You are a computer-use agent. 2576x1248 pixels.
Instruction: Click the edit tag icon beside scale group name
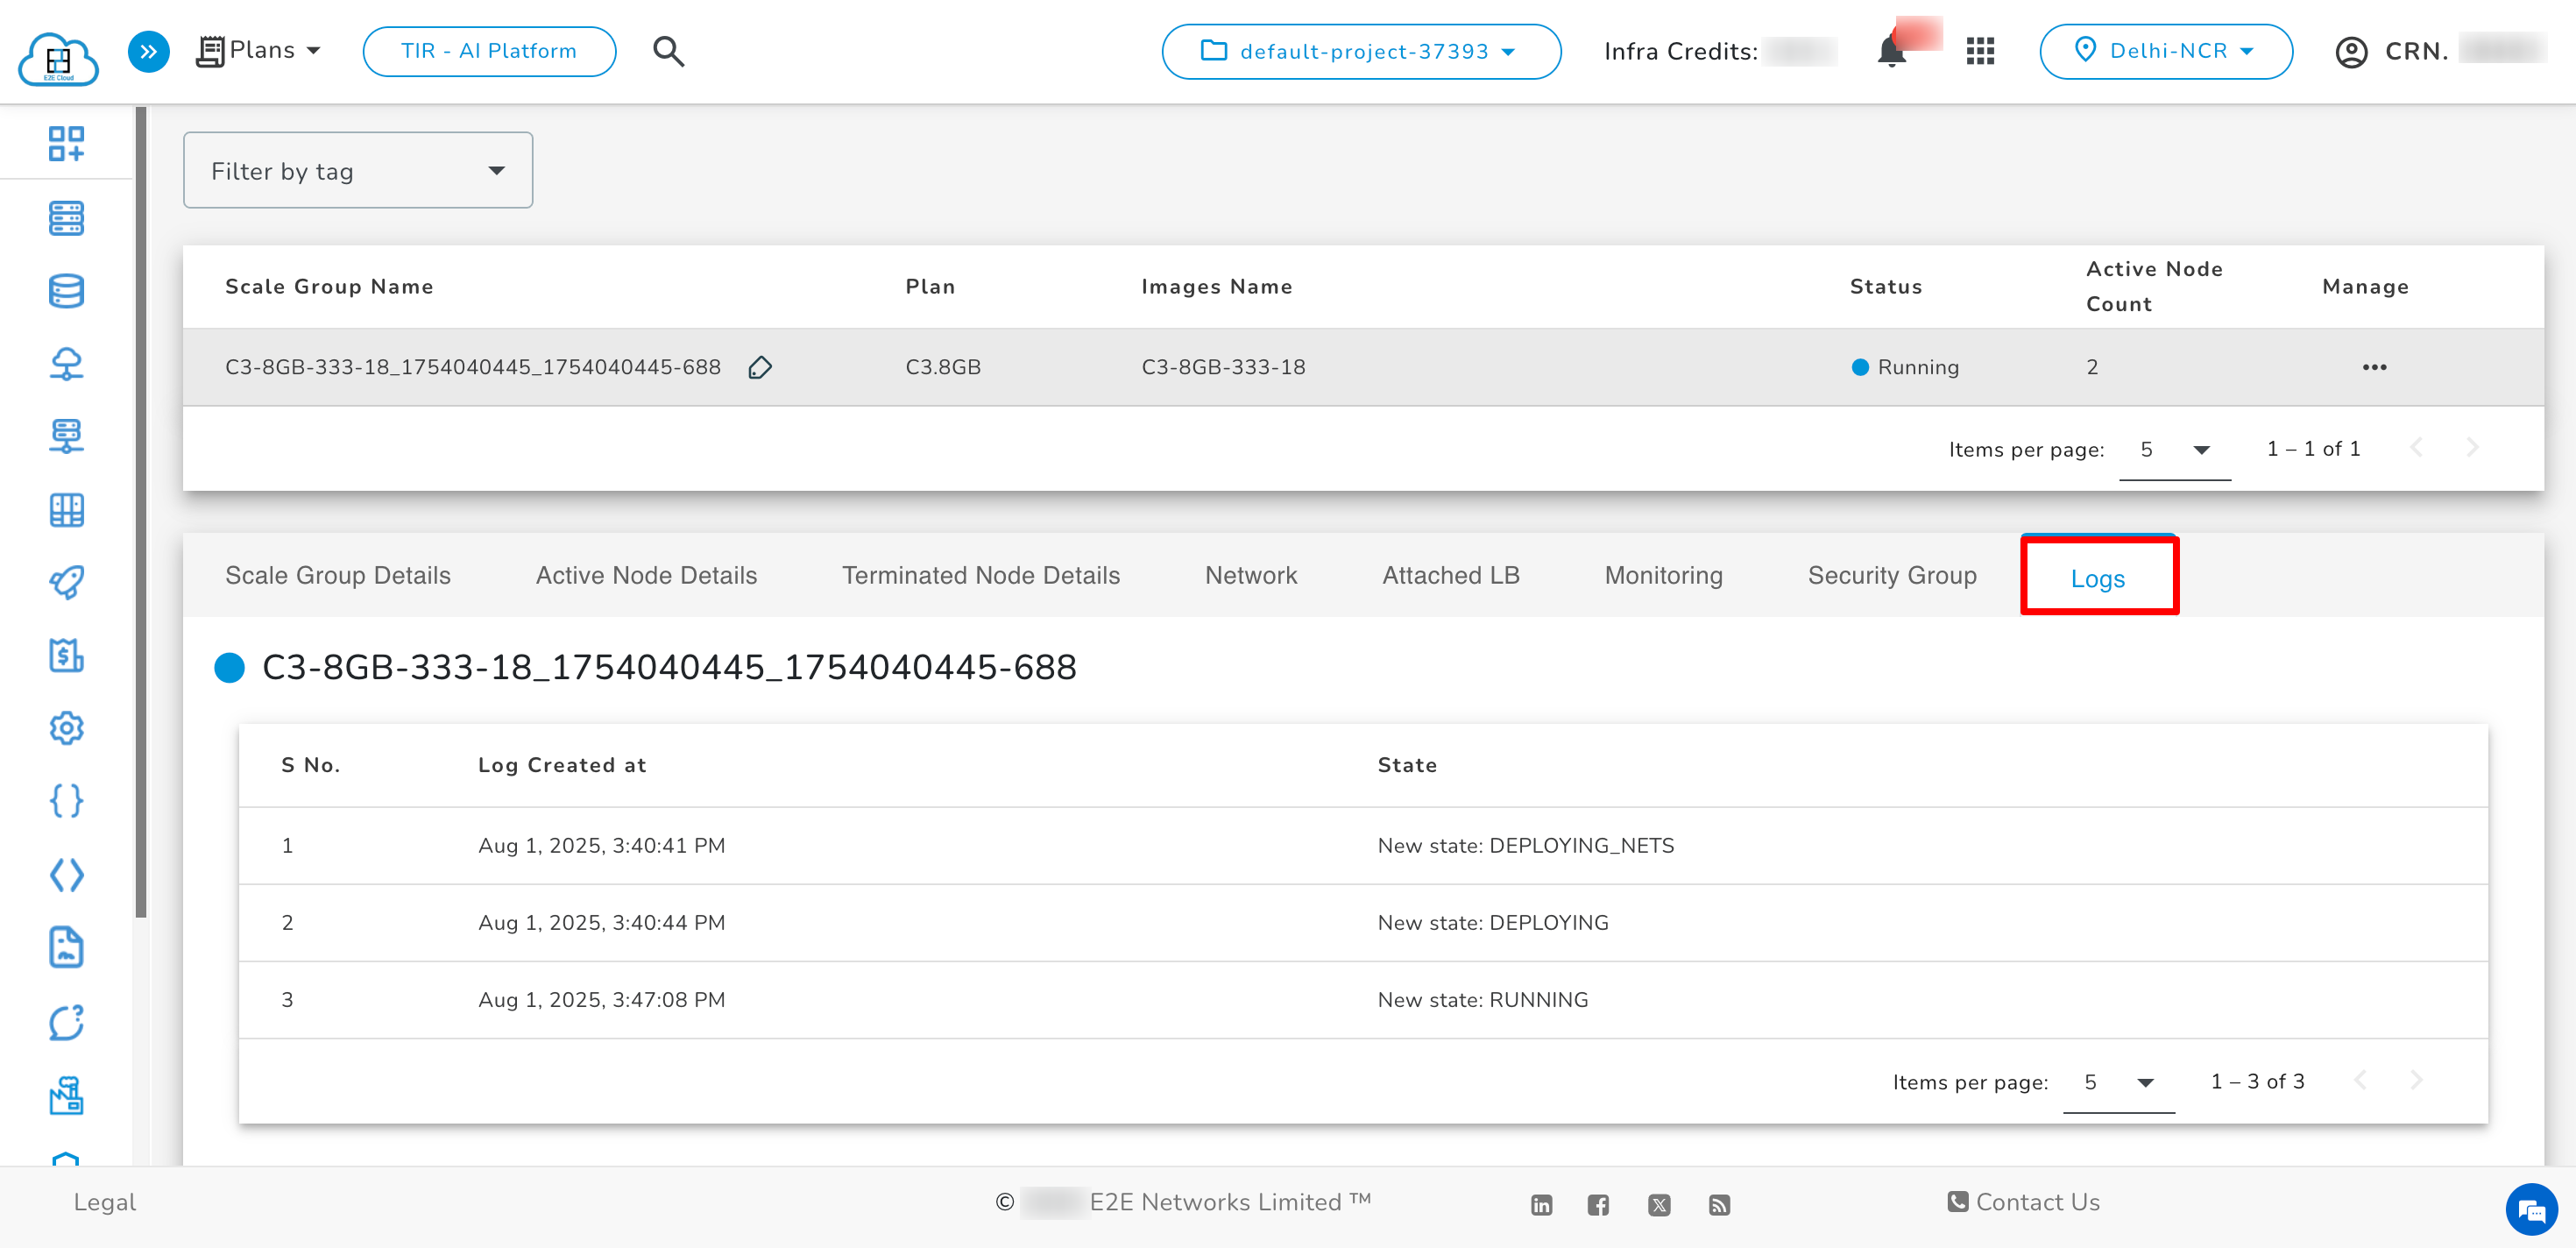[760, 368]
